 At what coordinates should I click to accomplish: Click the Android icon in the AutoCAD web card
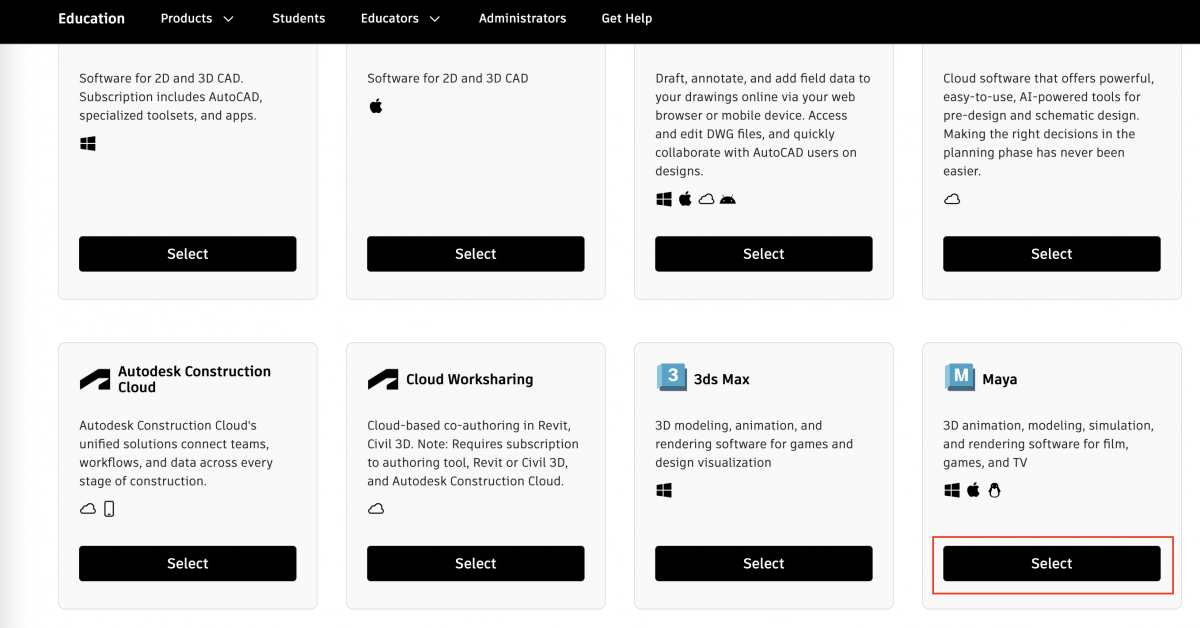727,199
